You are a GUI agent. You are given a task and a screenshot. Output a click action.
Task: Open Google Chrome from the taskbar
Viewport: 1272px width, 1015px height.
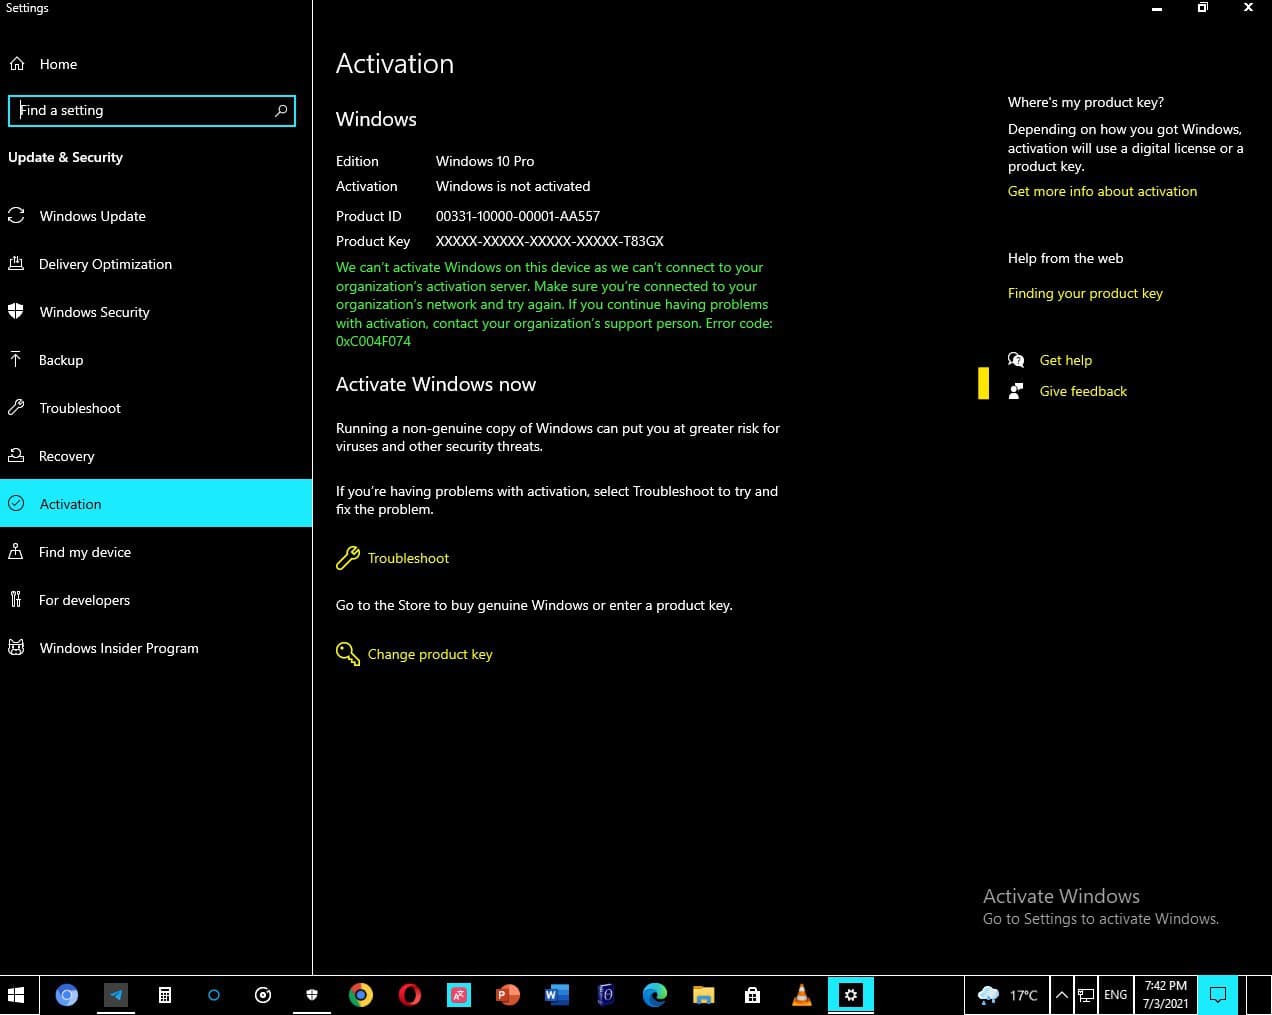point(361,995)
